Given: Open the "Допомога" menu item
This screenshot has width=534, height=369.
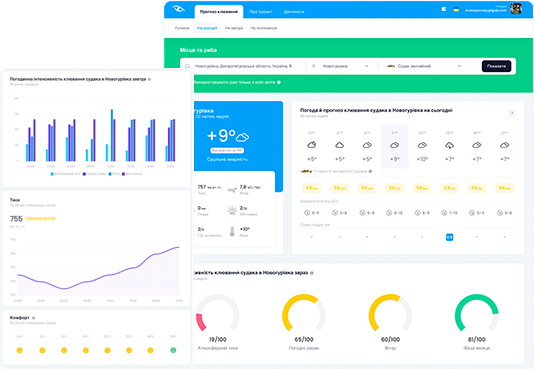Looking at the screenshot, I should pyautogui.click(x=294, y=12).
